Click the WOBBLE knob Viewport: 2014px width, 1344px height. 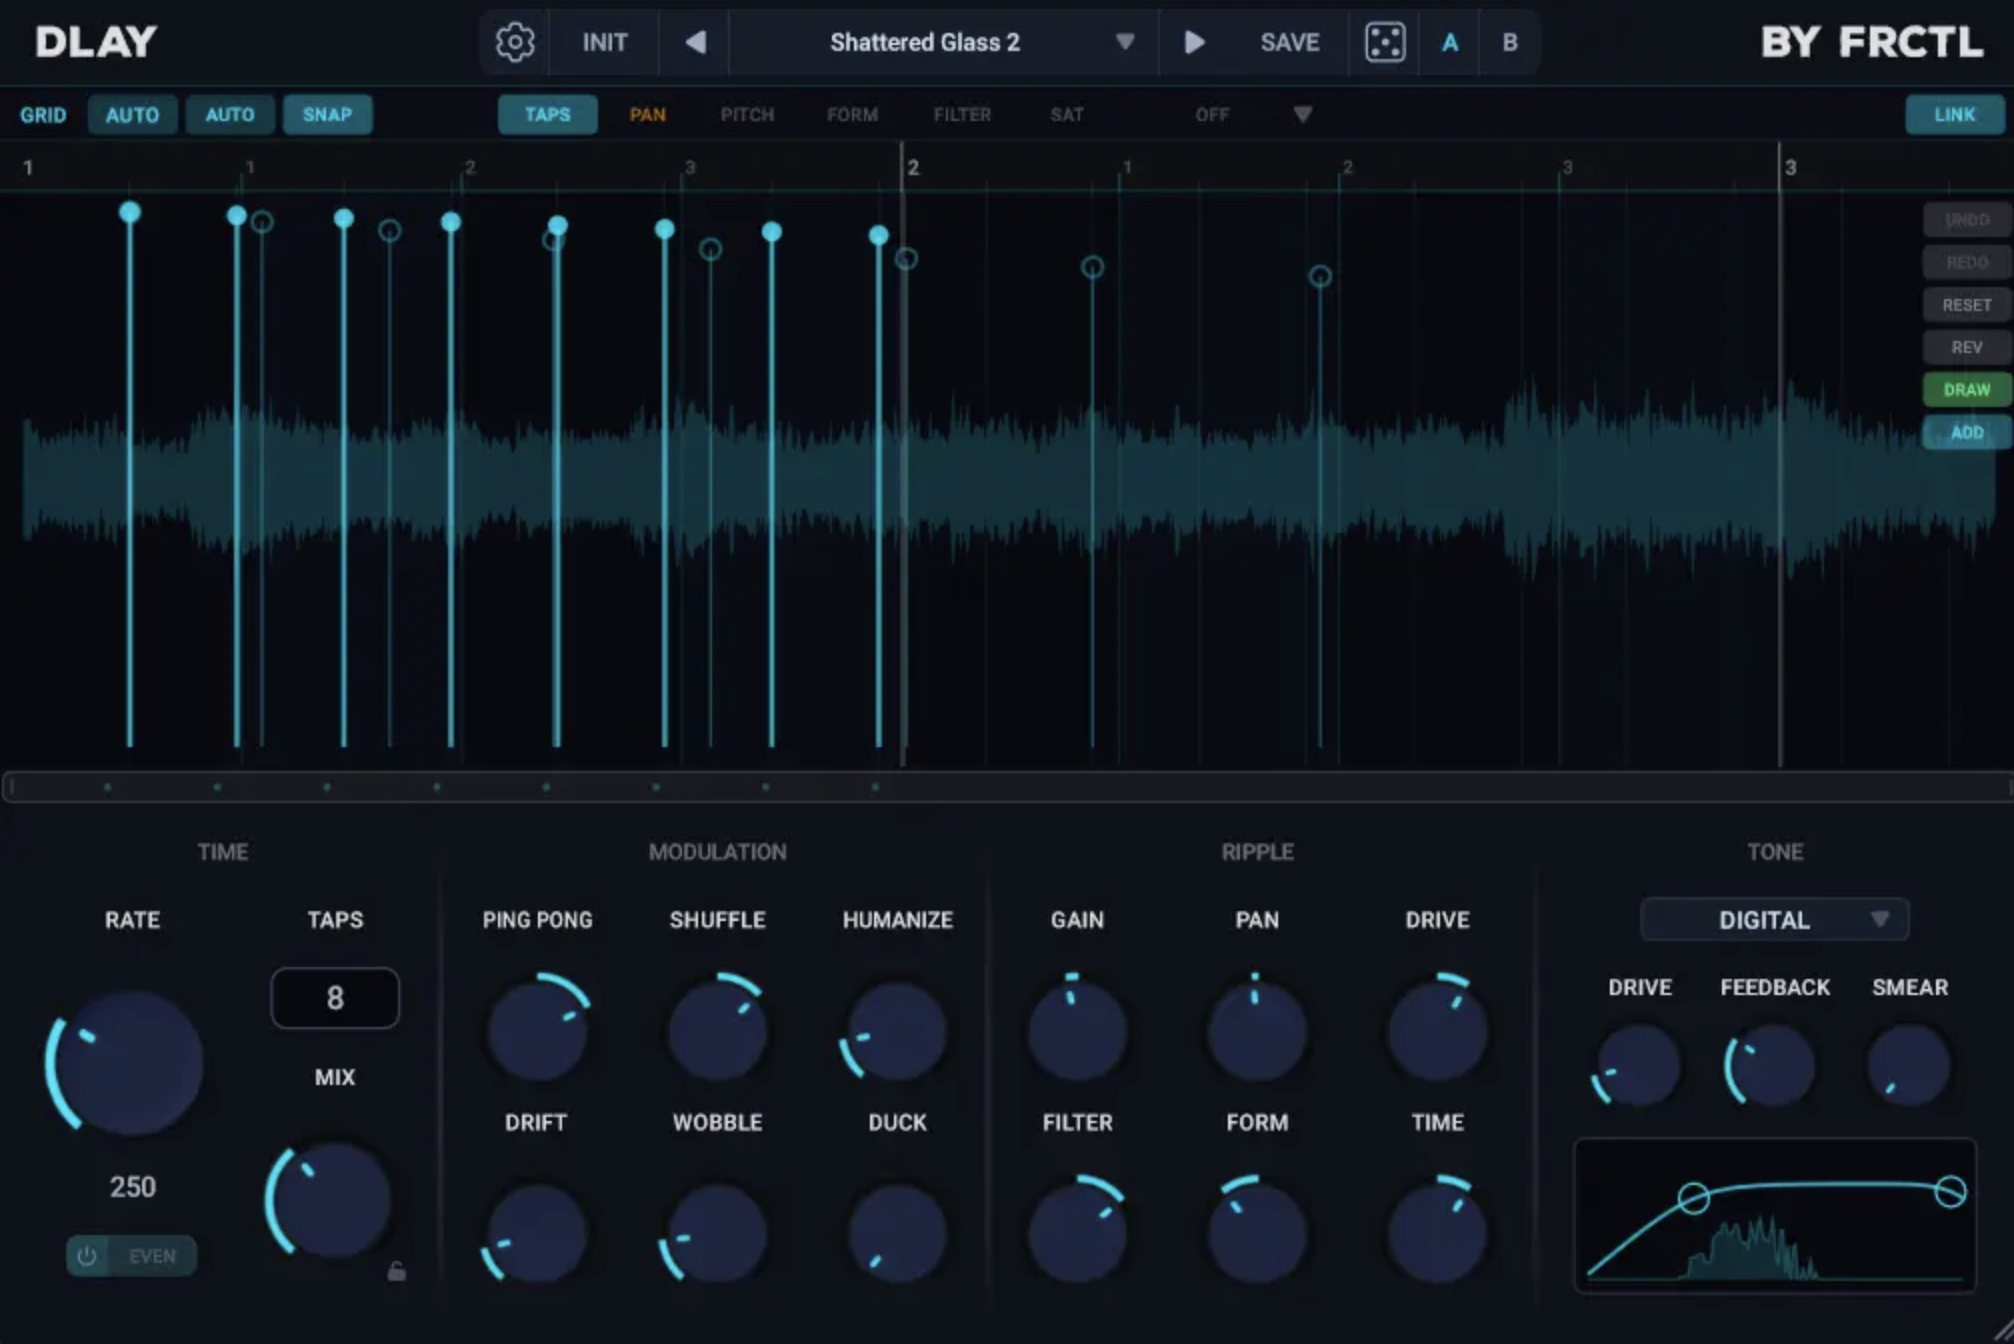click(717, 1233)
